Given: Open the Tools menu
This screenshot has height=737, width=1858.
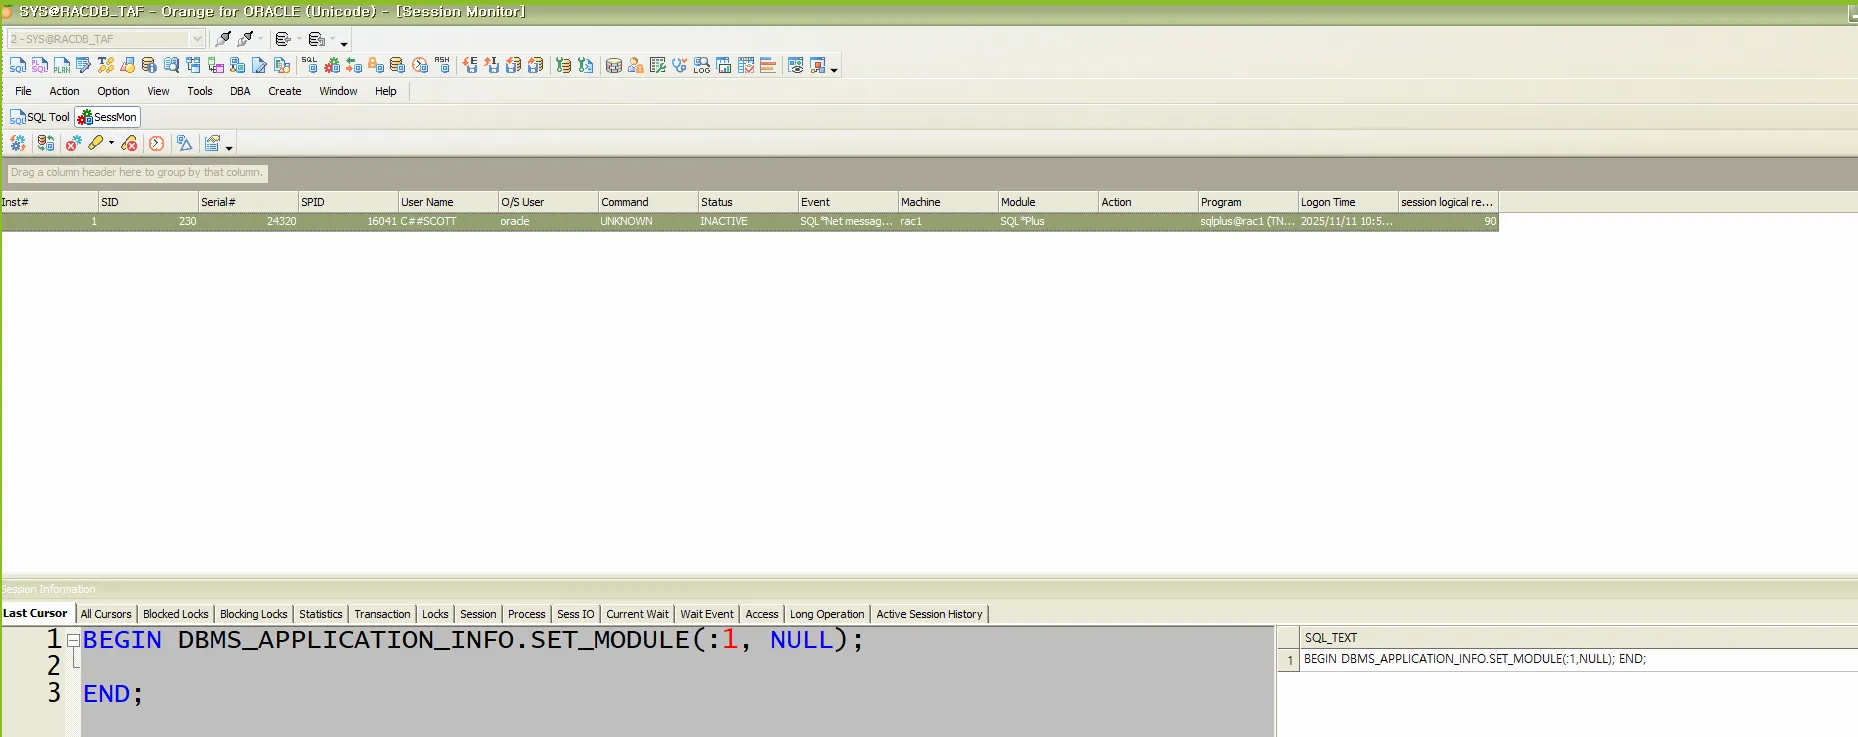Looking at the screenshot, I should tap(200, 91).
